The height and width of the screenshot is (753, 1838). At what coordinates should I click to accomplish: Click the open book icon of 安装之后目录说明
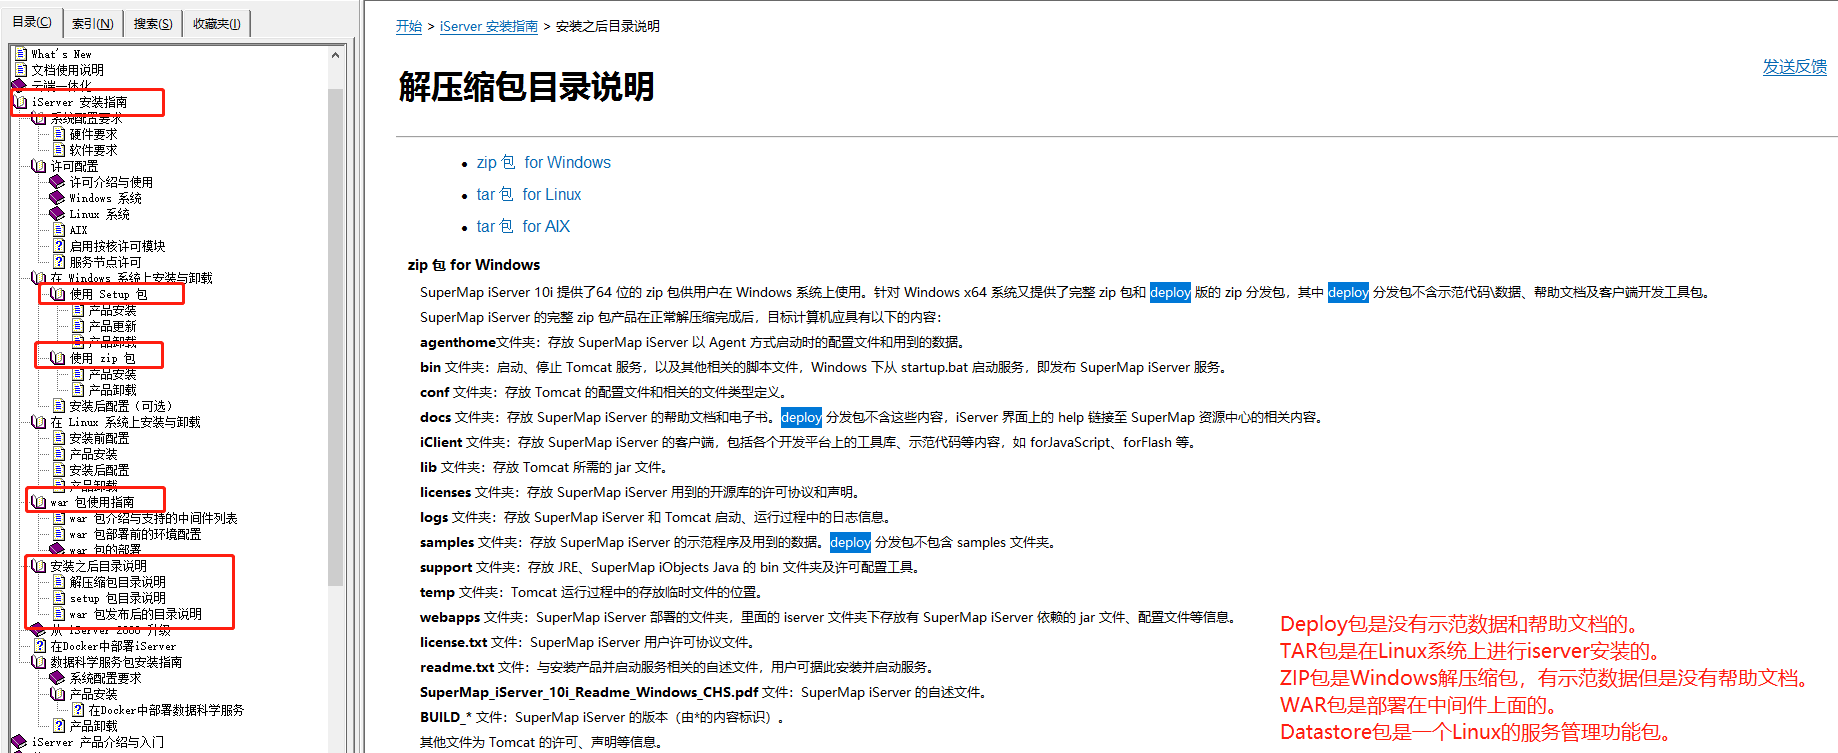[40, 566]
